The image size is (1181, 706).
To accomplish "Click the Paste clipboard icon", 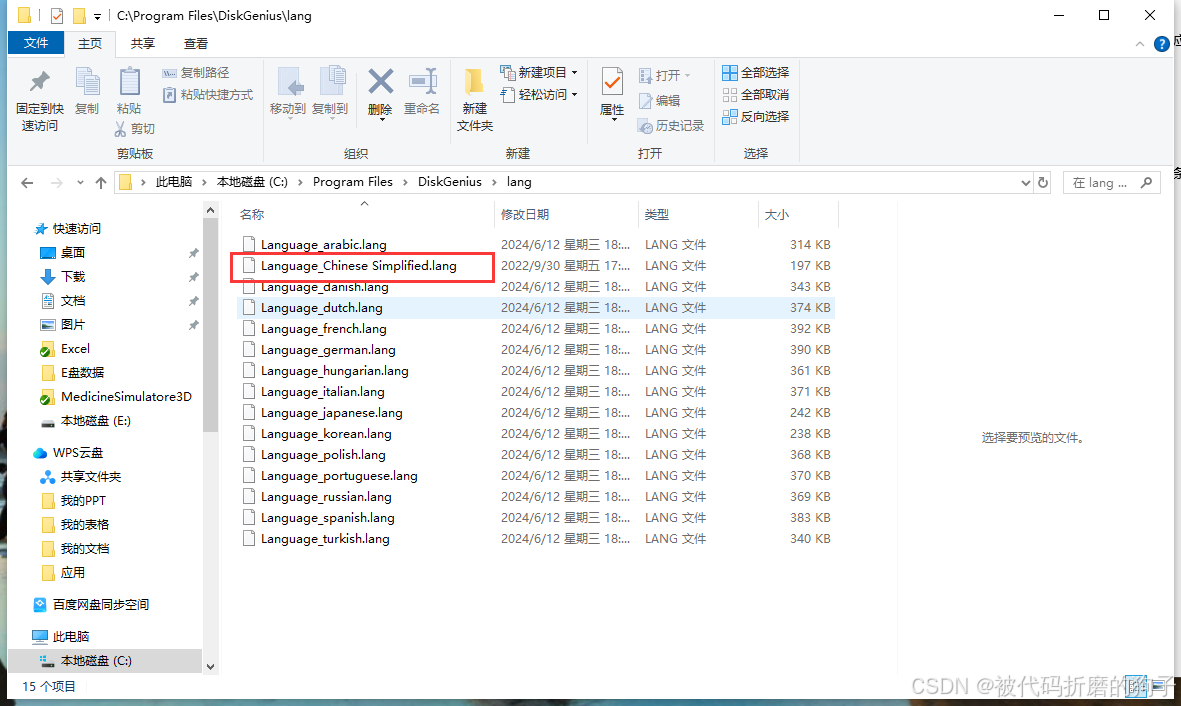I will click(129, 82).
